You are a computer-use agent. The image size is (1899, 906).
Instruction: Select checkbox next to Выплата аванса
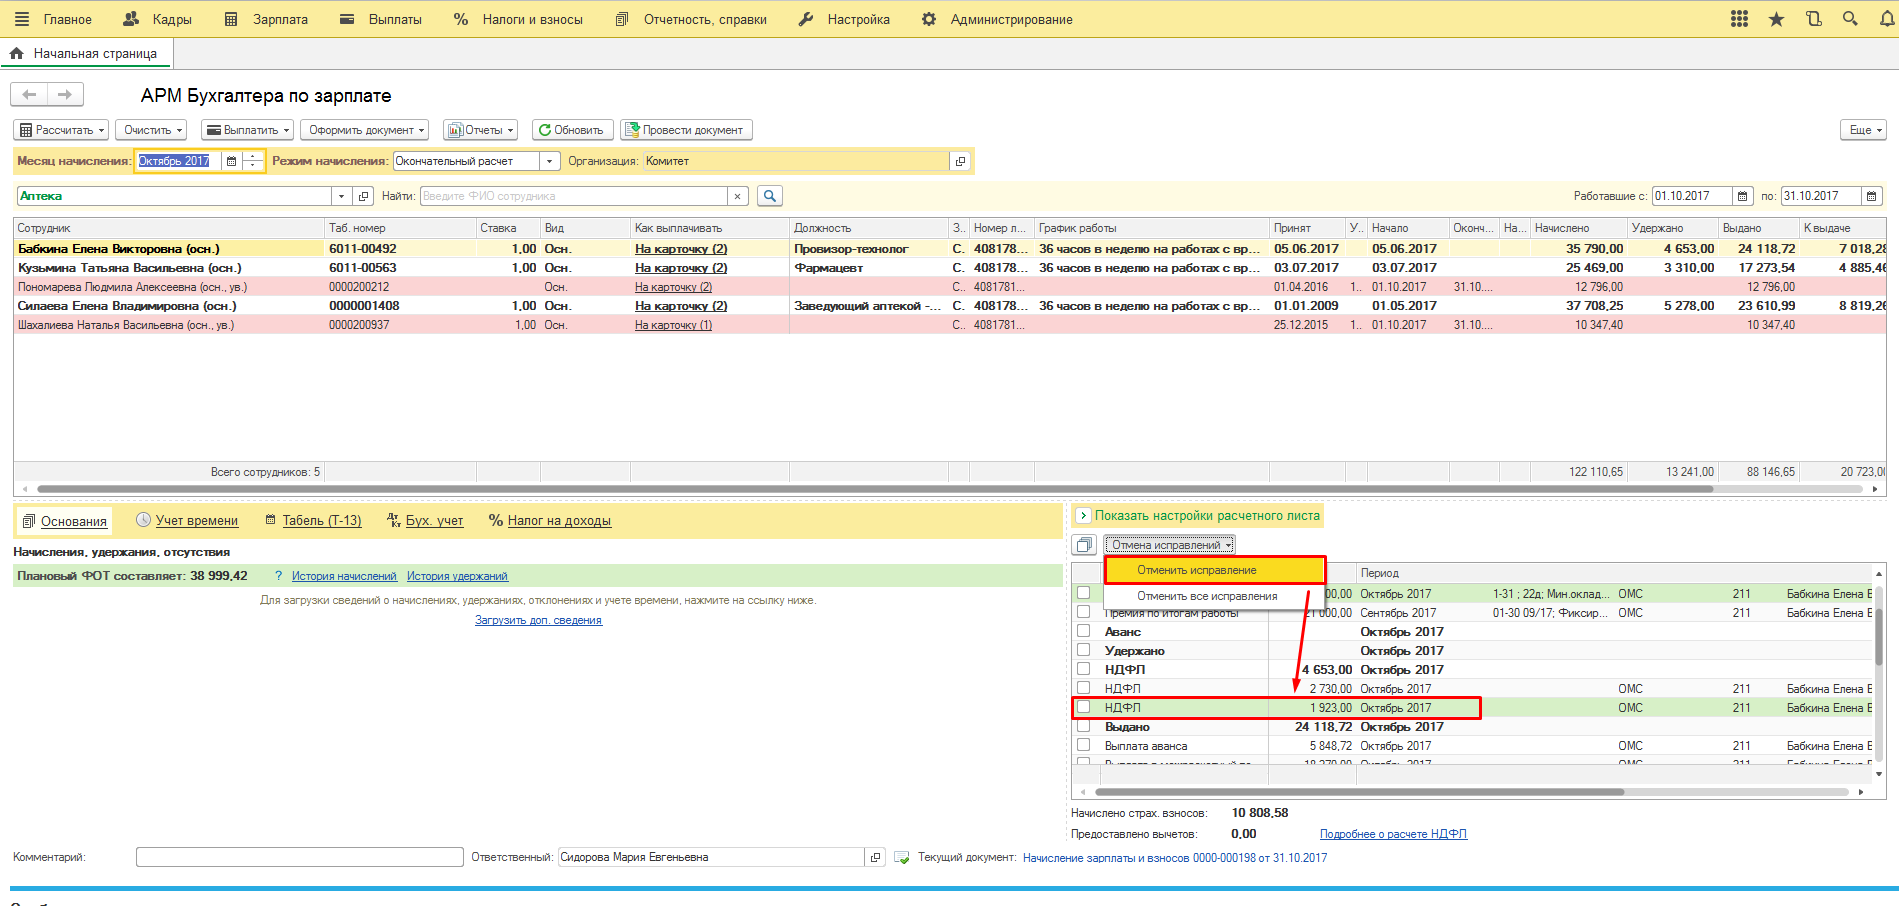(1083, 745)
